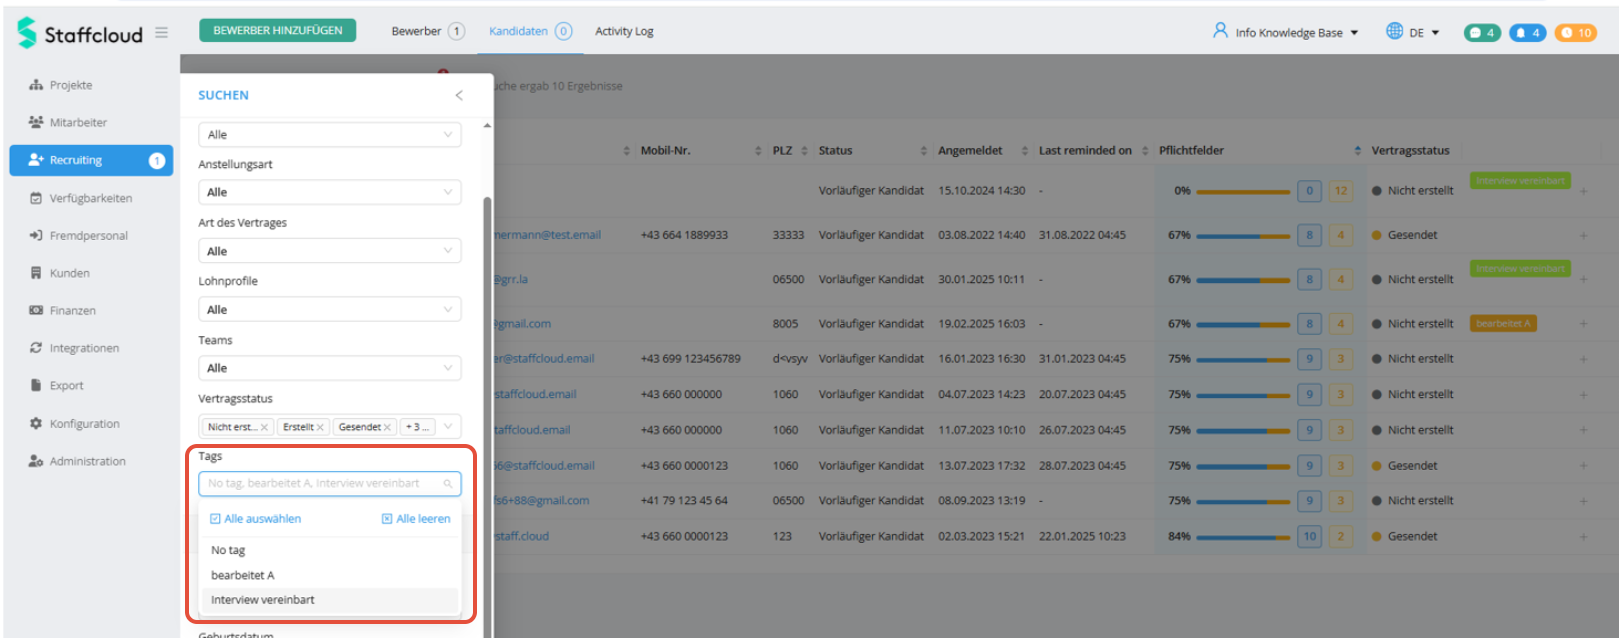Viewport: 1619px width, 638px height.
Task: Click phone number '+43 664 1889933'
Action: click(x=684, y=235)
